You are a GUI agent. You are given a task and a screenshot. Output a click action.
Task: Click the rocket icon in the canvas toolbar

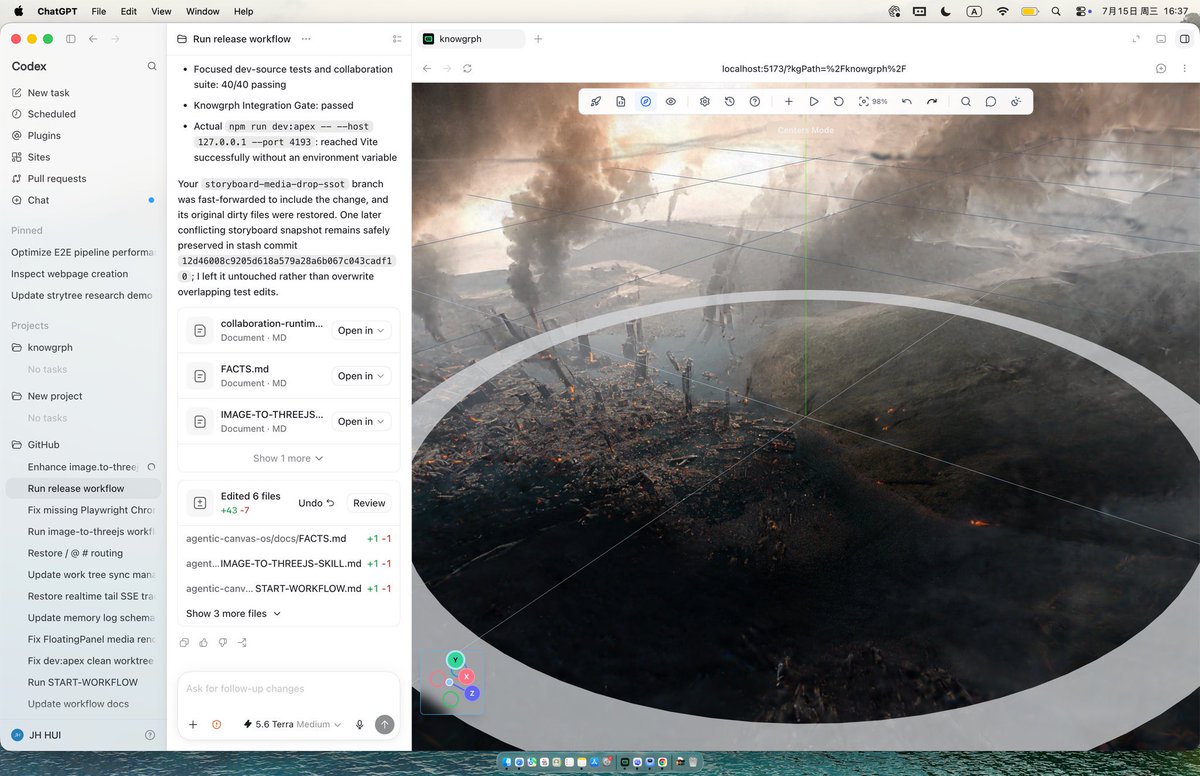(596, 101)
